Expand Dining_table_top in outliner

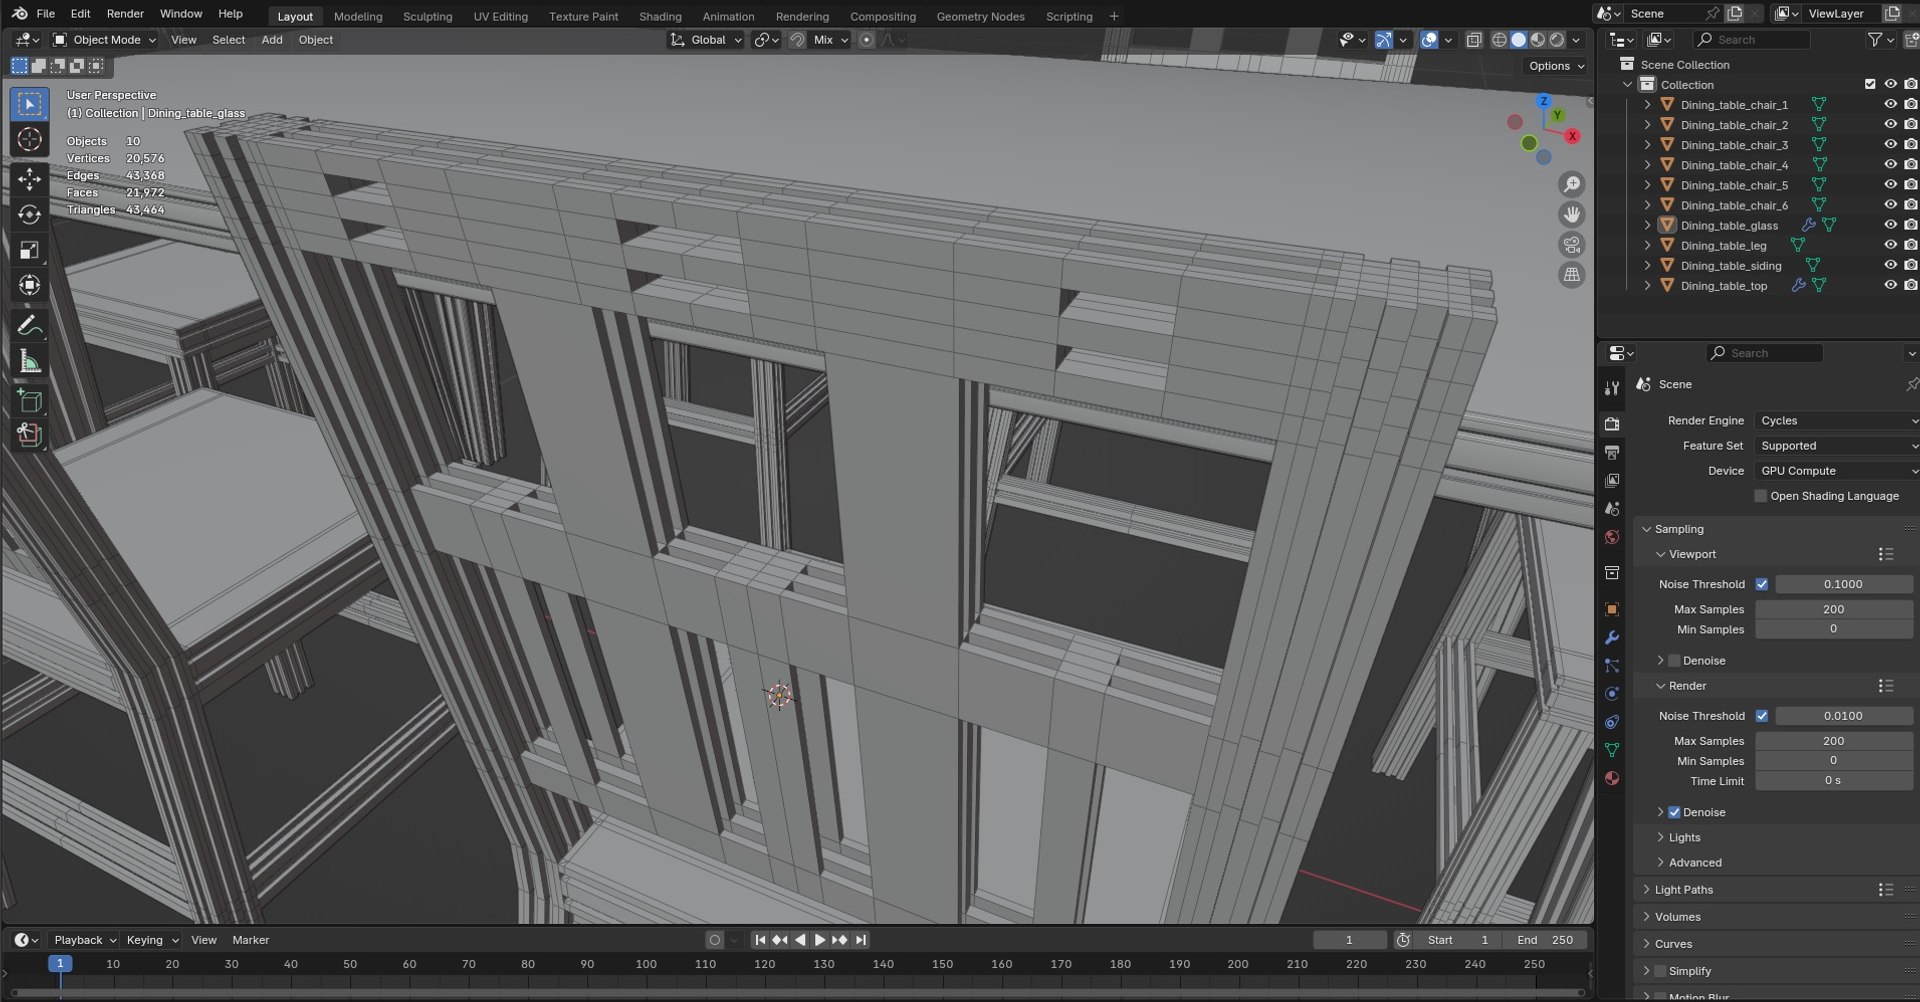[1648, 286]
